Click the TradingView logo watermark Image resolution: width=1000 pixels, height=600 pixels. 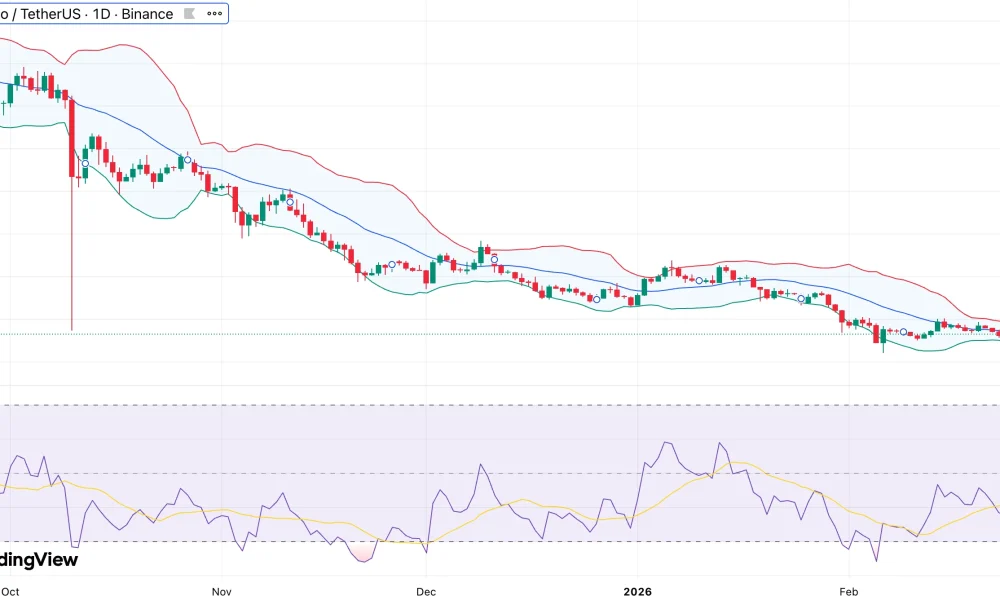click(38, 560)
